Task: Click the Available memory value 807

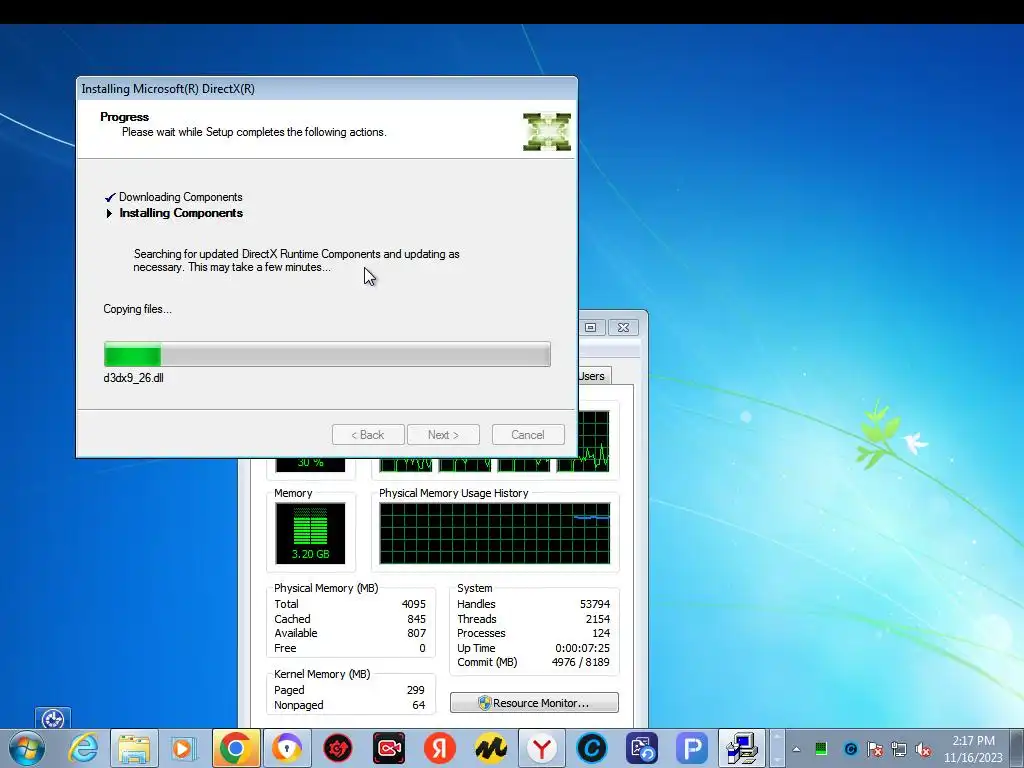Action: [416, 633]
